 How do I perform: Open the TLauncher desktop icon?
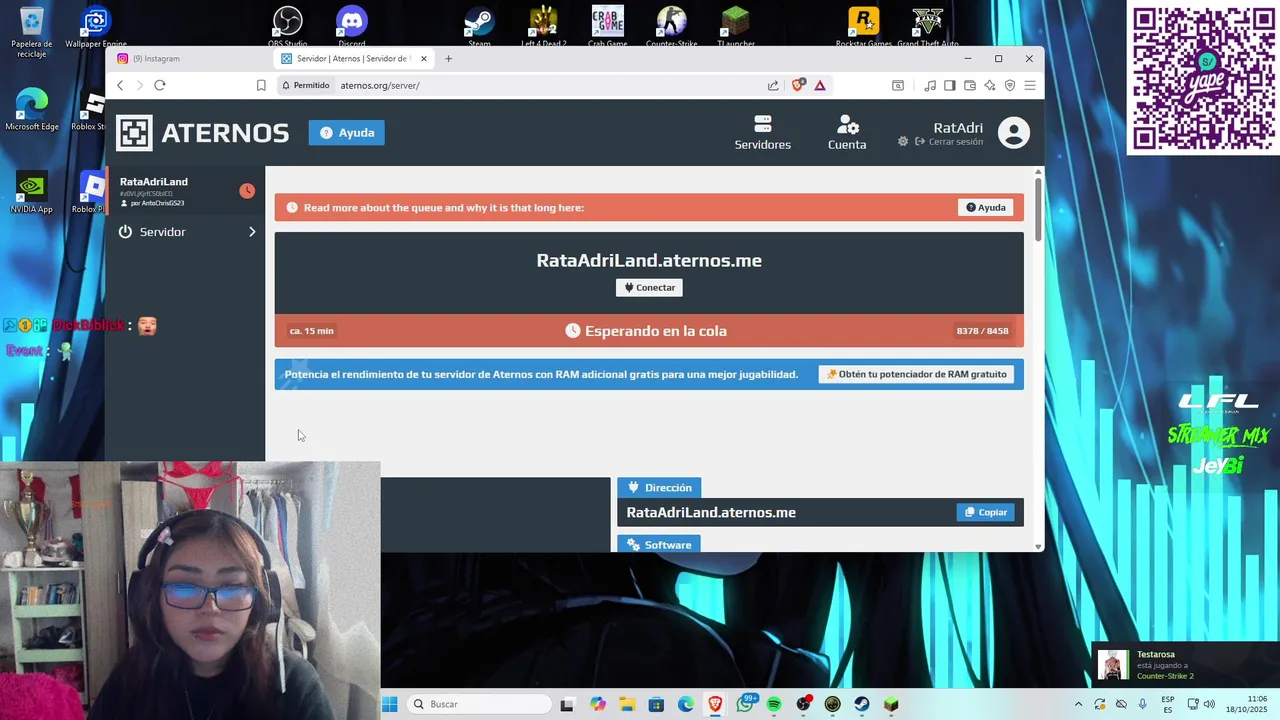(x=736, y=27)
